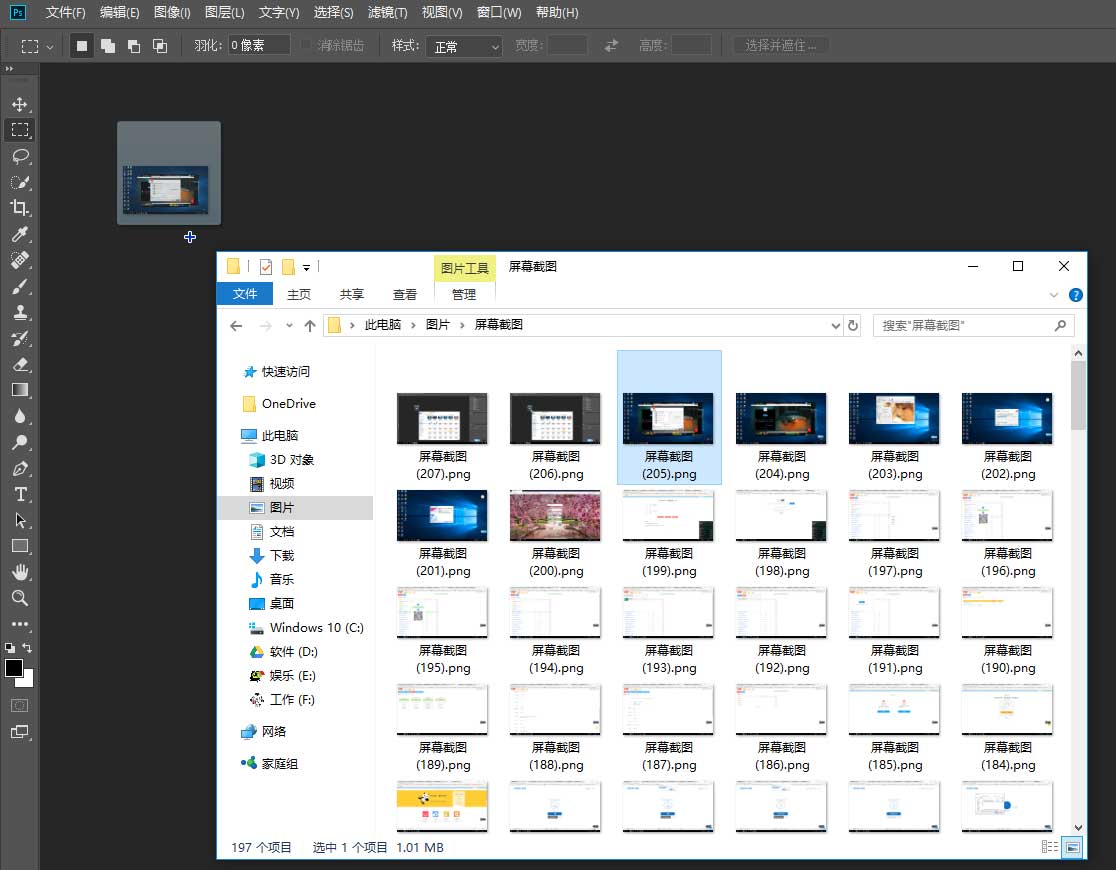The image size is (1116, 870).
Task: Open the 滤镜 menu in Photoshop
Action: (x=389, y=13)
